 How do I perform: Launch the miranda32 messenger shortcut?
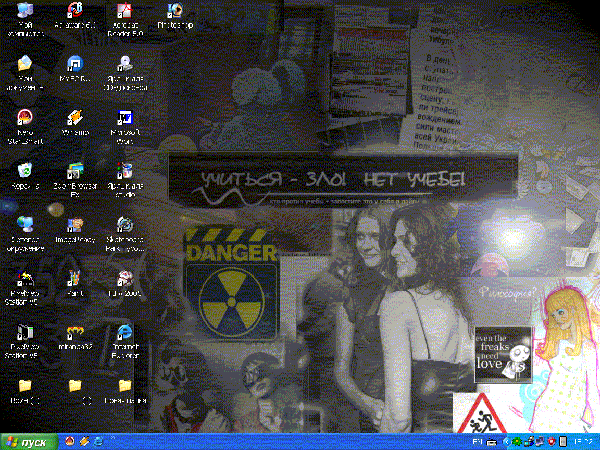click(x=75, y=337)
